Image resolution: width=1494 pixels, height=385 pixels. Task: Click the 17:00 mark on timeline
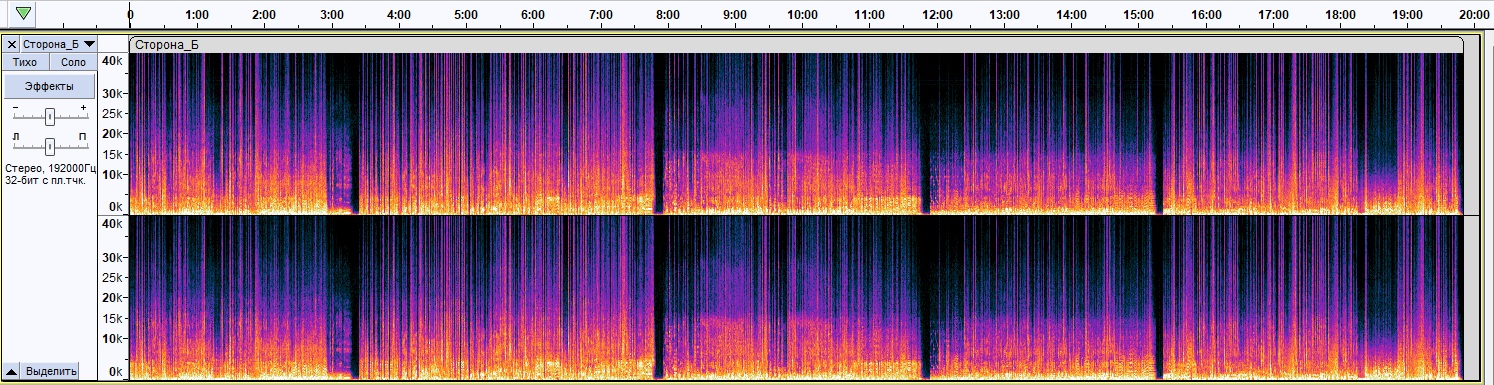point(1273,15)
